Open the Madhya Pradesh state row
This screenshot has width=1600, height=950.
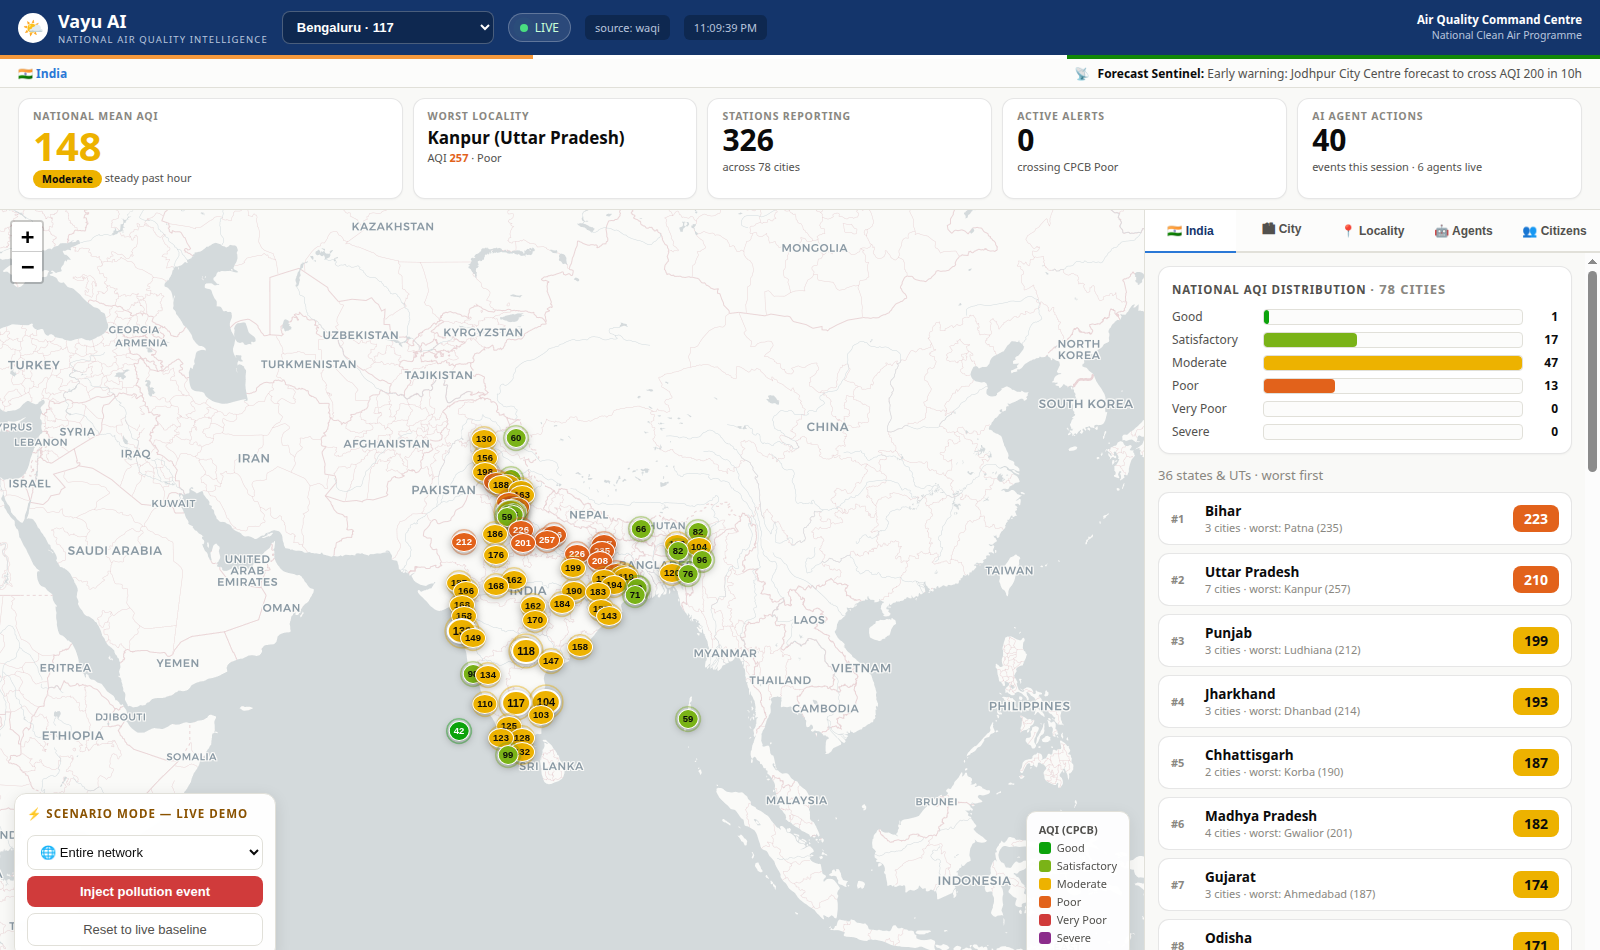coord(1365,824)
